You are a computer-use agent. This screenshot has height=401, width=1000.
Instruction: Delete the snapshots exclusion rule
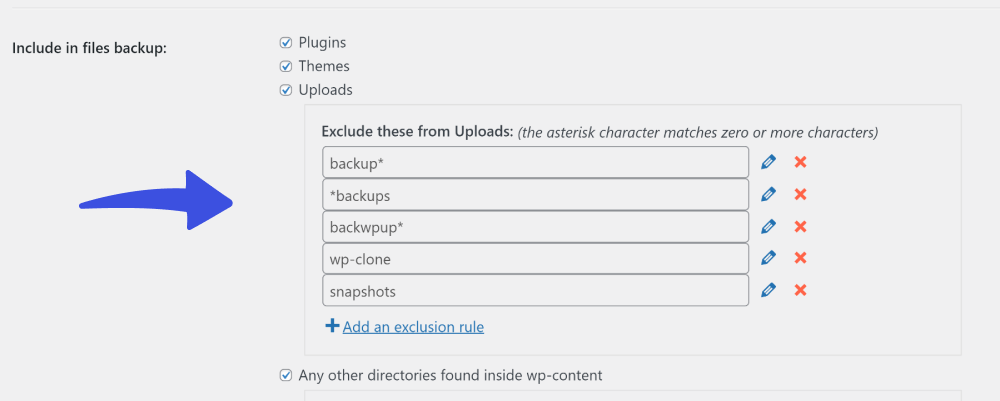point(800,290)
